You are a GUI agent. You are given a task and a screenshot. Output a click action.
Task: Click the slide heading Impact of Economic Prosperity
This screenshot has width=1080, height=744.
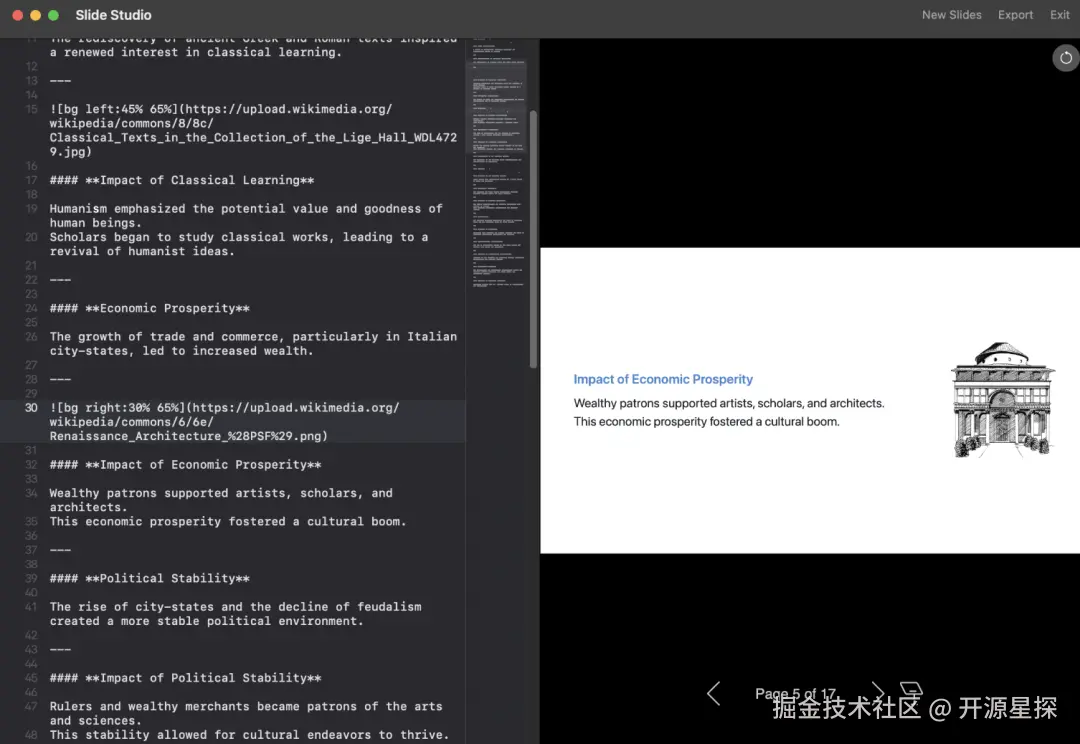[663, 379]
